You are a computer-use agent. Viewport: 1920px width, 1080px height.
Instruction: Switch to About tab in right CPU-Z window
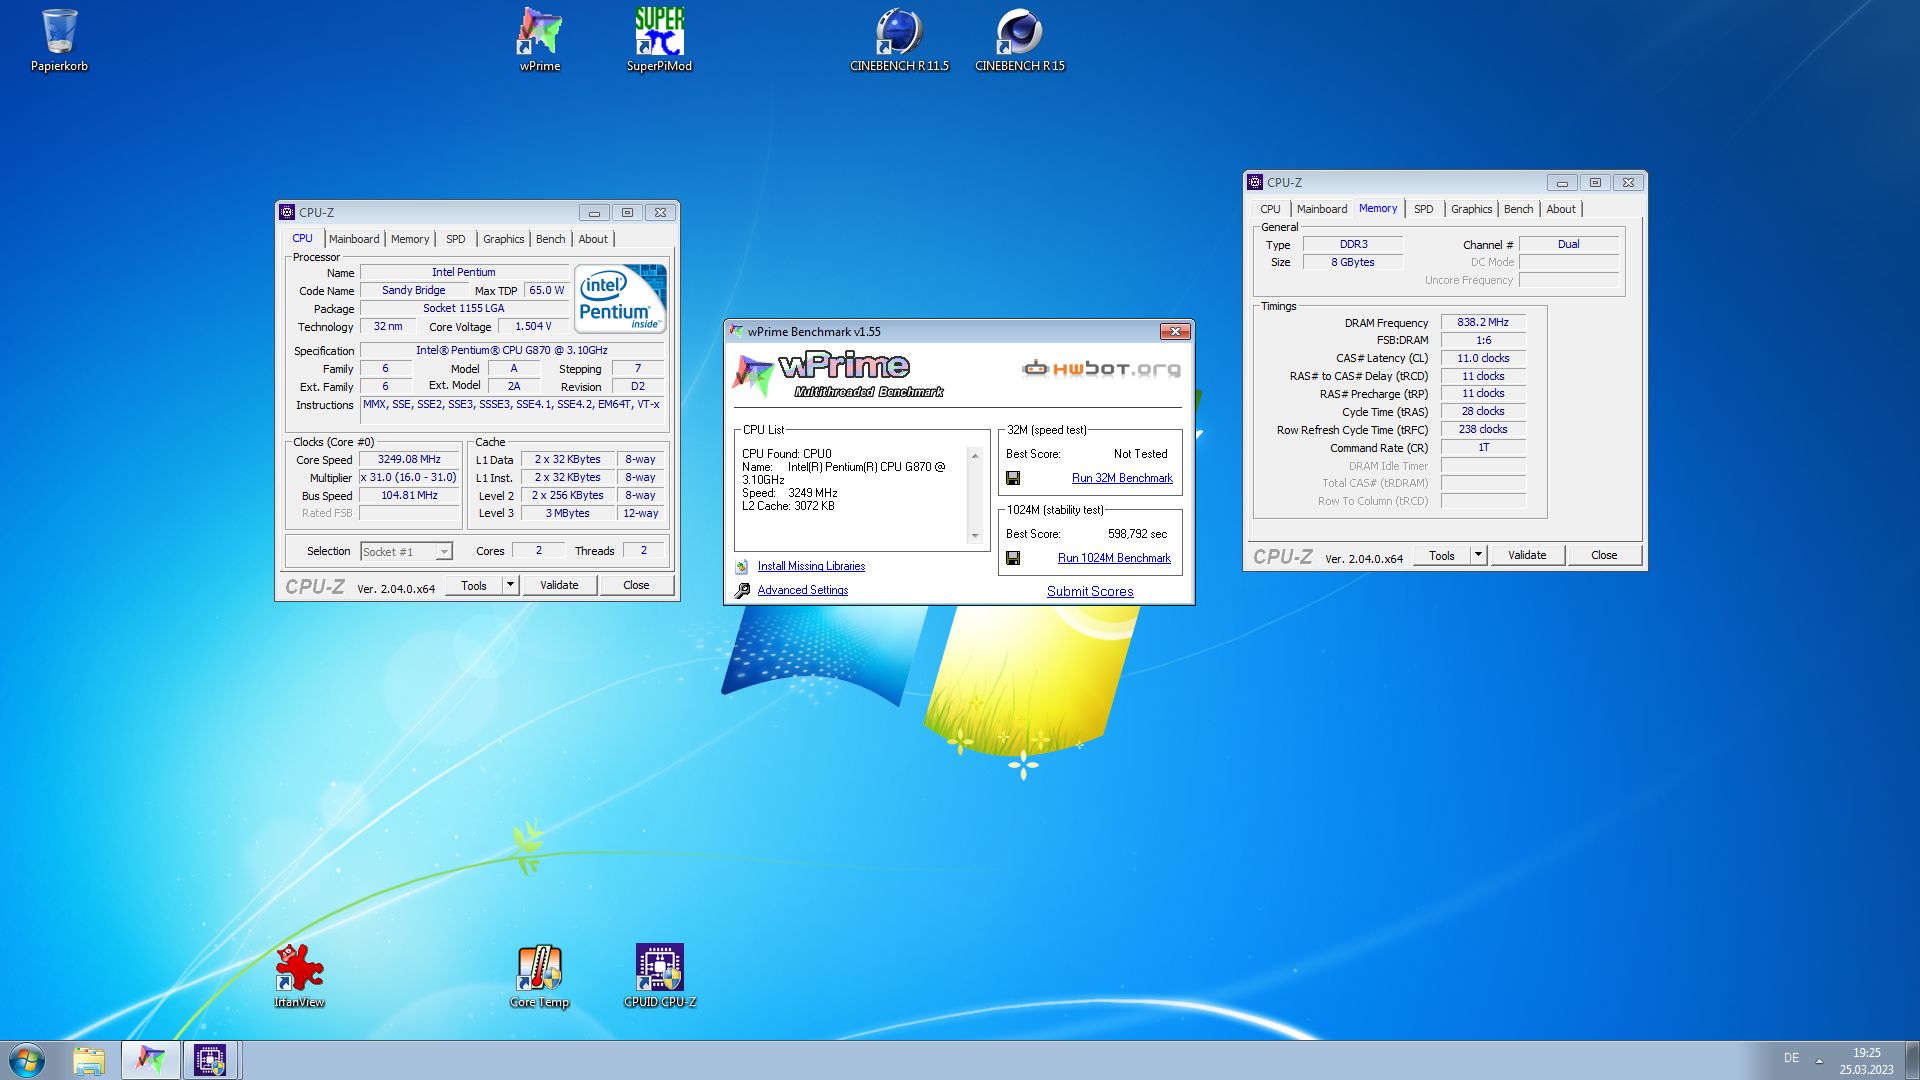[x=1561, y=209]
